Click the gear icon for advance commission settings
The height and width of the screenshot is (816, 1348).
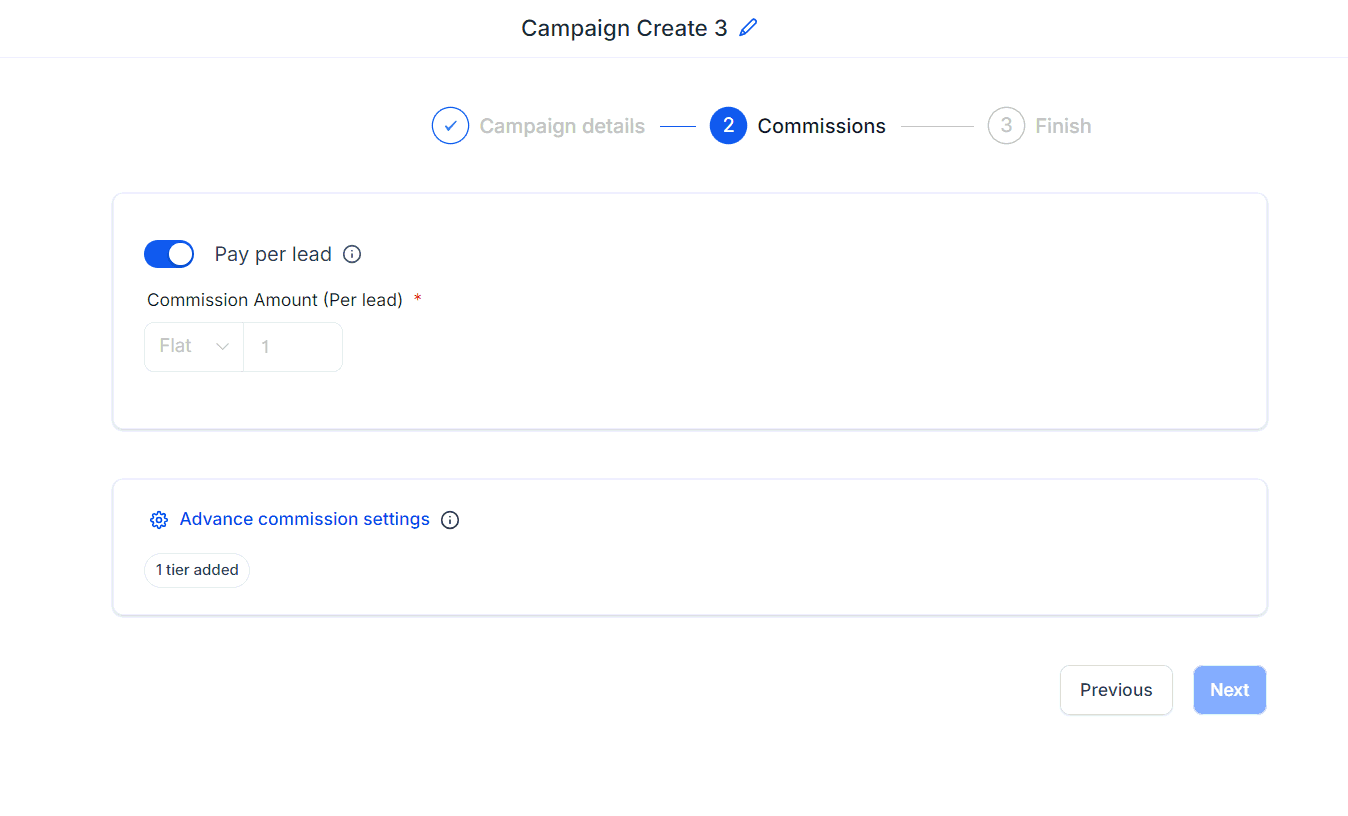tap(159, 520)
